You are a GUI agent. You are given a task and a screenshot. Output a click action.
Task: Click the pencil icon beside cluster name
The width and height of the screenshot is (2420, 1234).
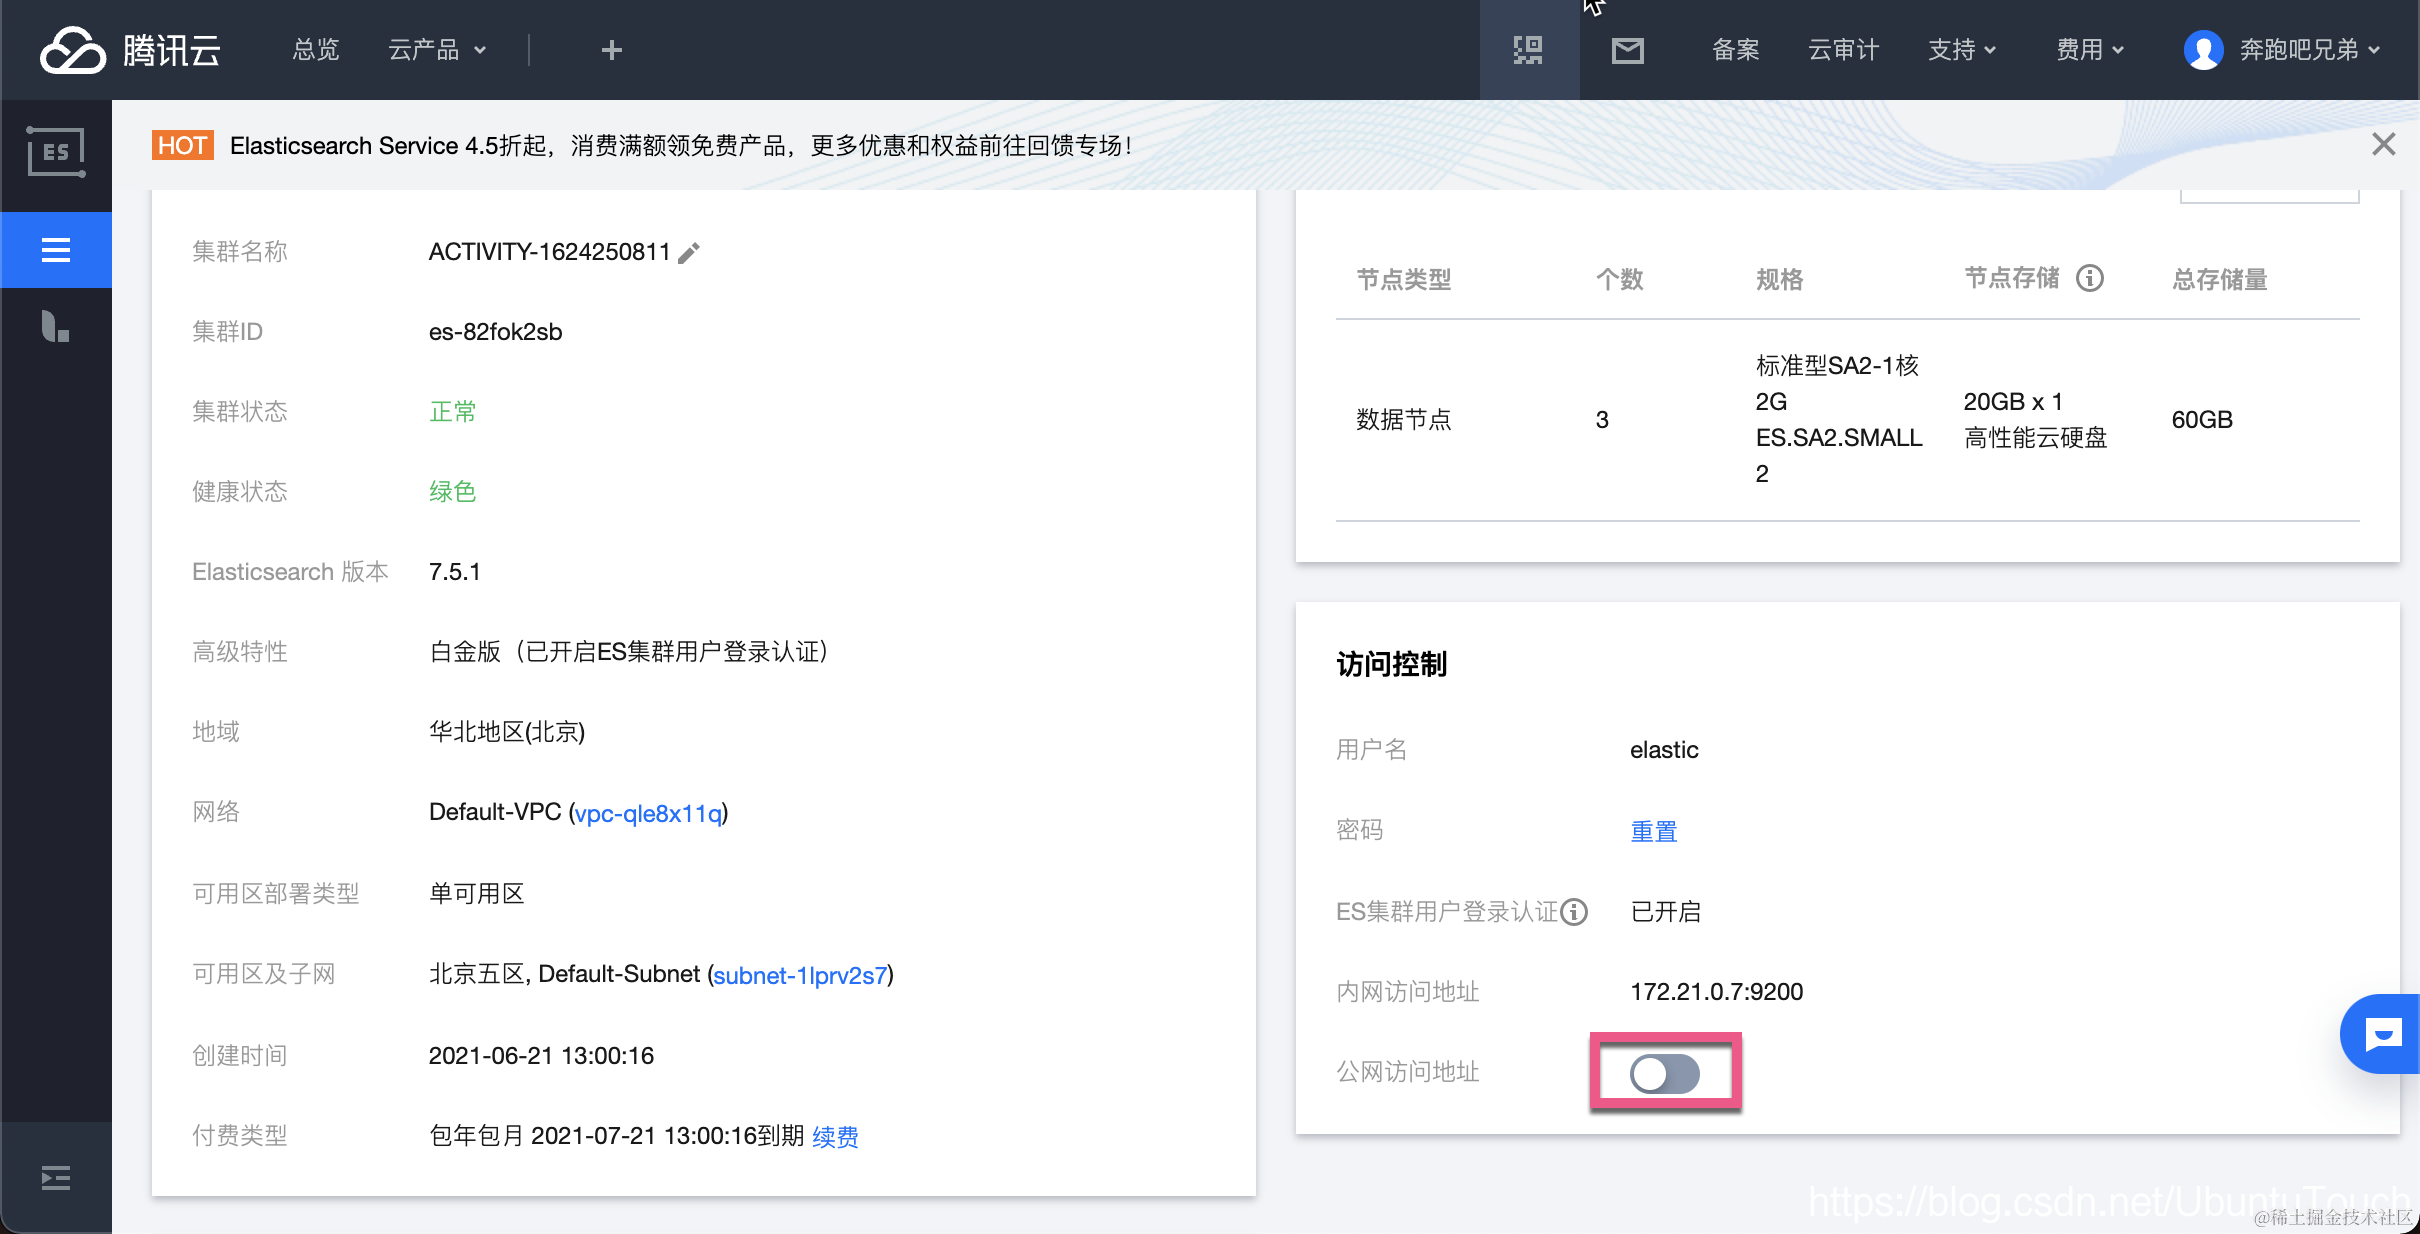[689, 253]
